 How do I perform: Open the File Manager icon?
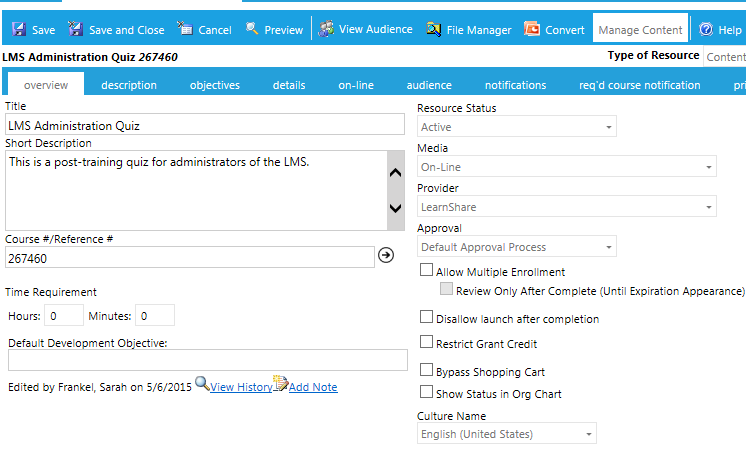tap(433, 30)
